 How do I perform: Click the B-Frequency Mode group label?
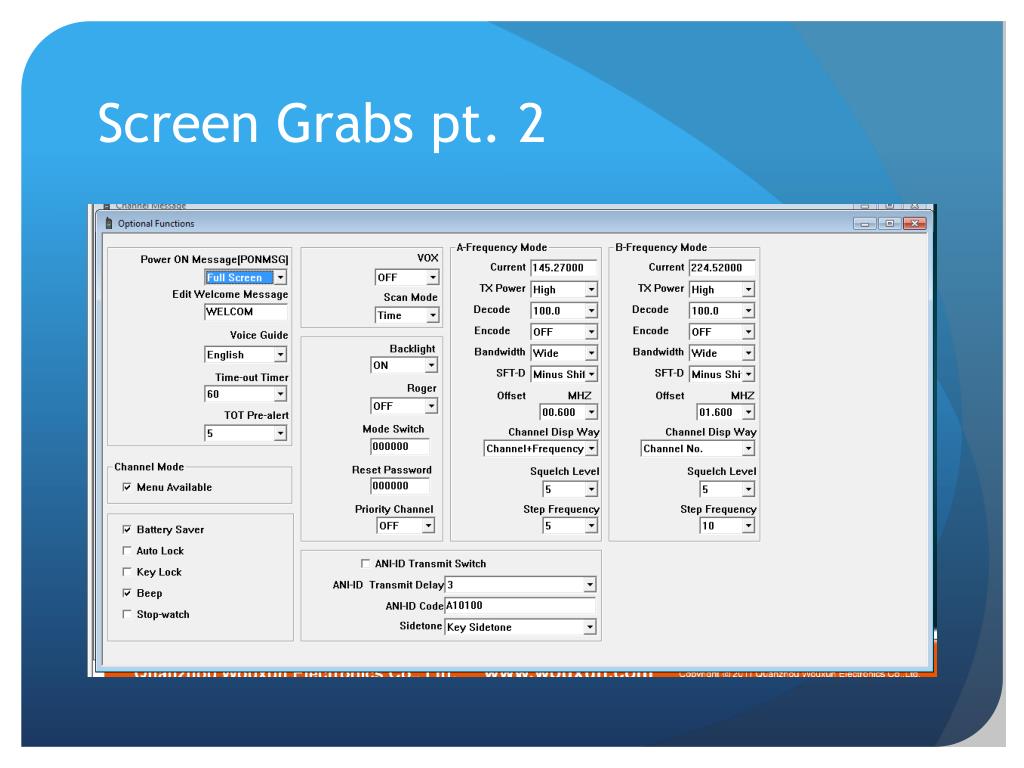(x=661, y=248)
